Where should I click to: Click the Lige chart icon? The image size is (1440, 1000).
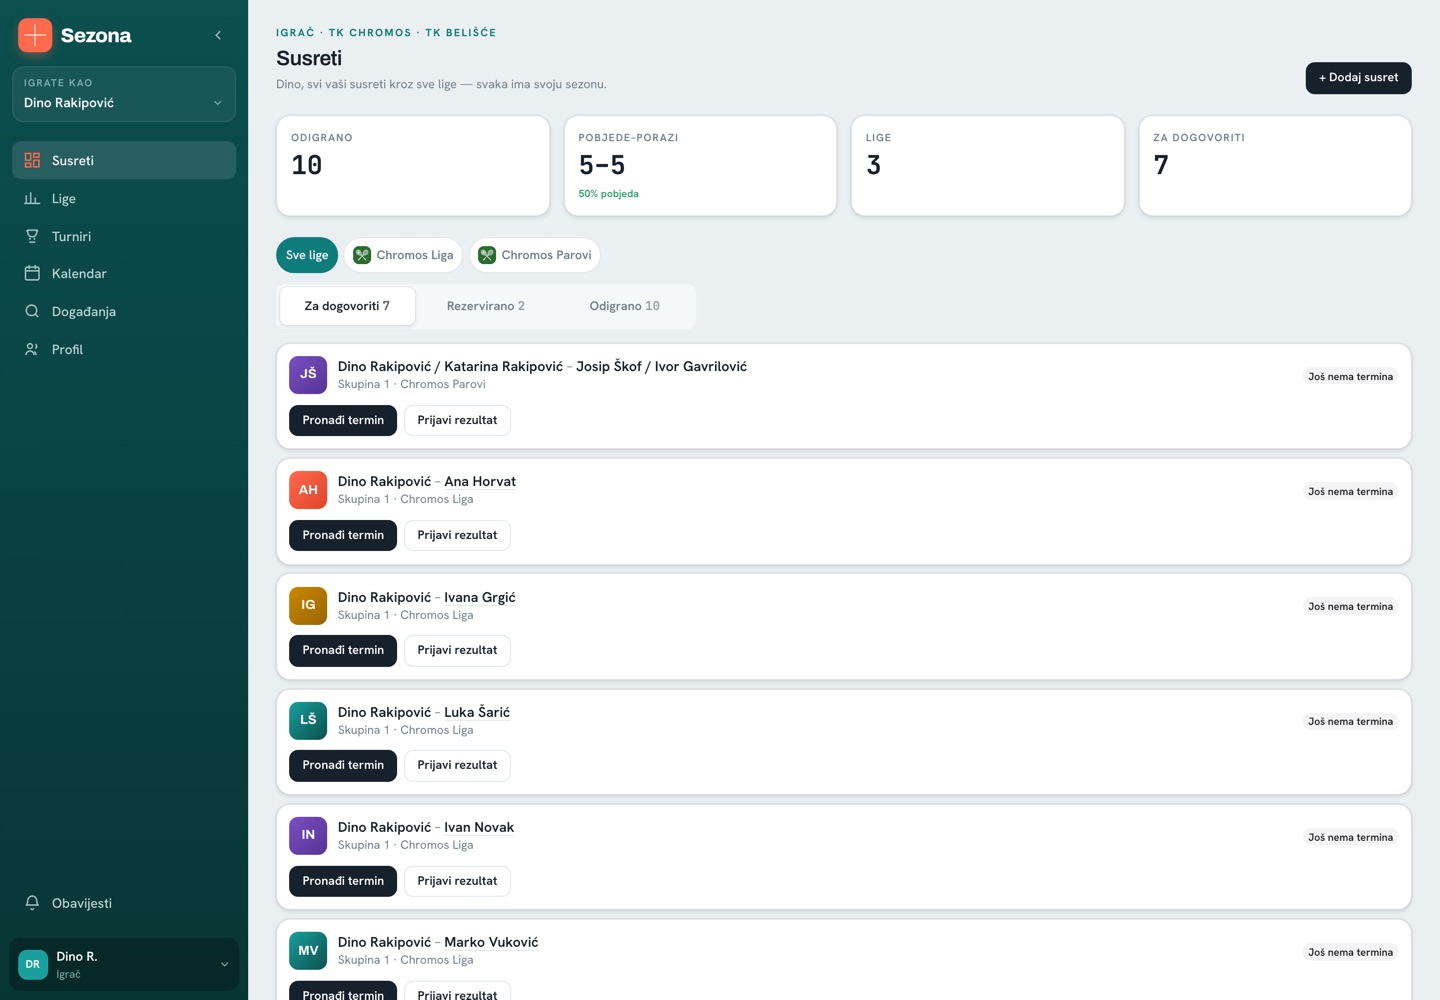coord(32,198)
